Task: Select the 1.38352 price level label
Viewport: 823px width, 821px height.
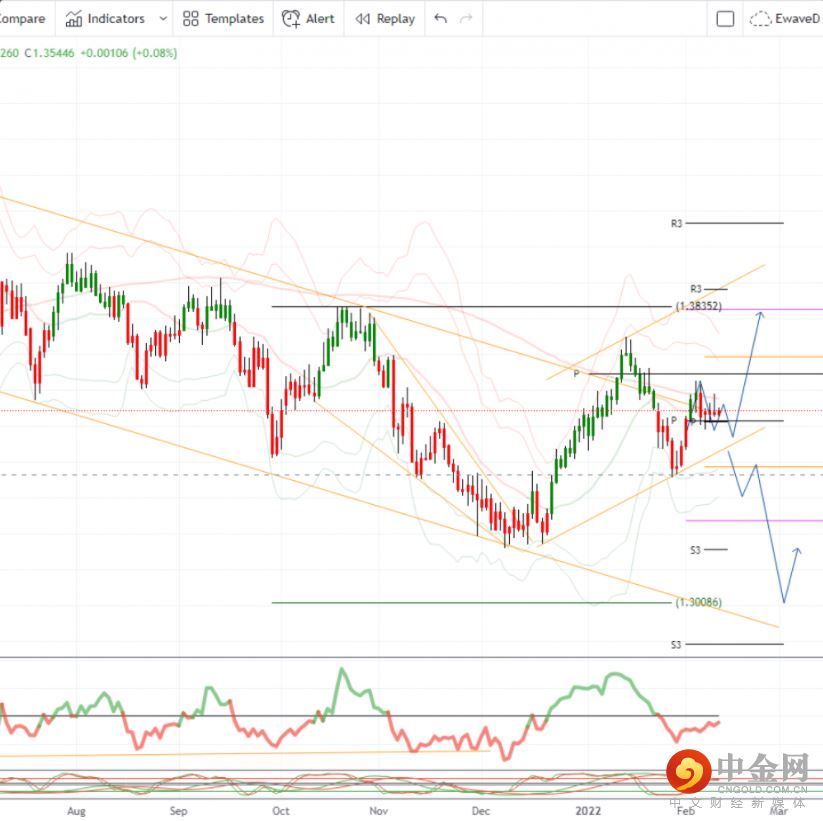Action: coord(699,306)
